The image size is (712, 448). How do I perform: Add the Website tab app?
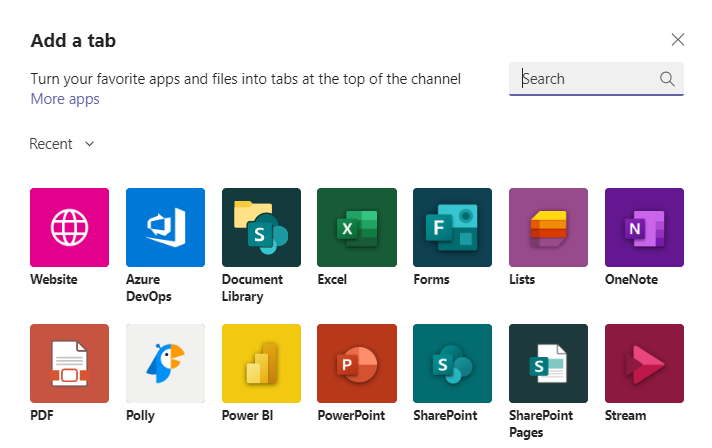pyautogui.click(x=69, y=227)
